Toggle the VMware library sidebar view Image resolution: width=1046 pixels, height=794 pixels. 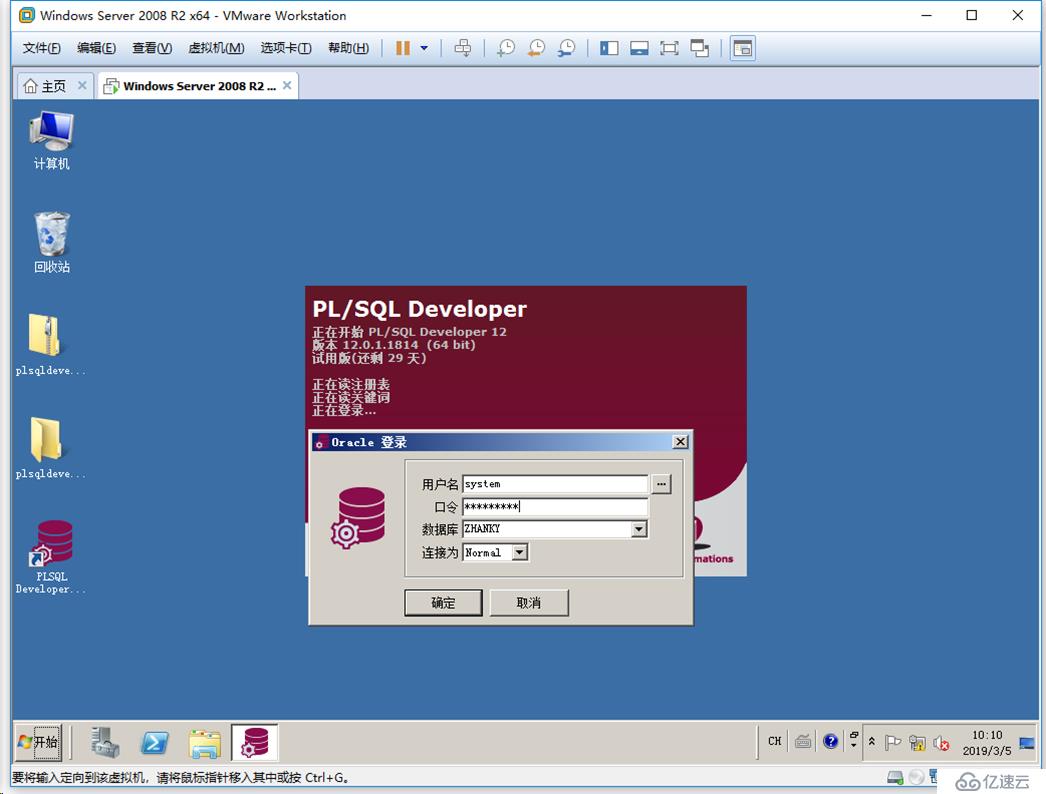609,48
